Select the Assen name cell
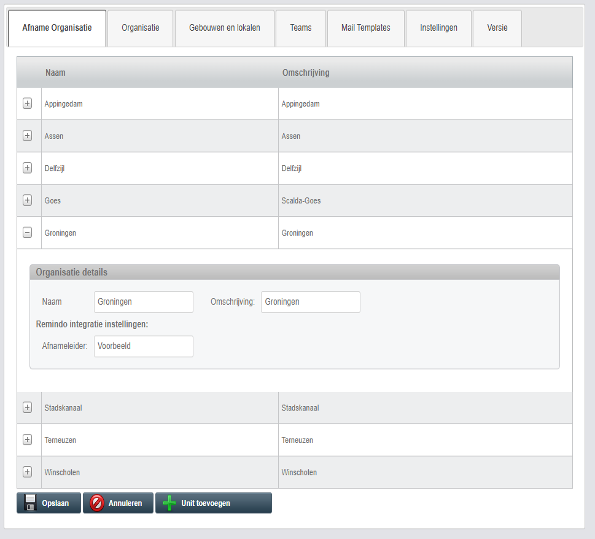This screenshot has height=539, width=595. pos(160,136)
